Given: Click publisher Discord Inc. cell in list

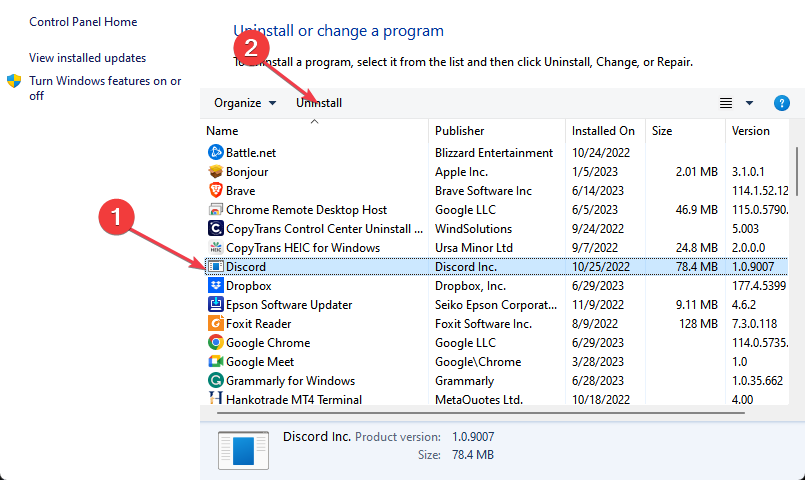Looking at the screenshot, I should pyautogui.click(x=466, y=266).
